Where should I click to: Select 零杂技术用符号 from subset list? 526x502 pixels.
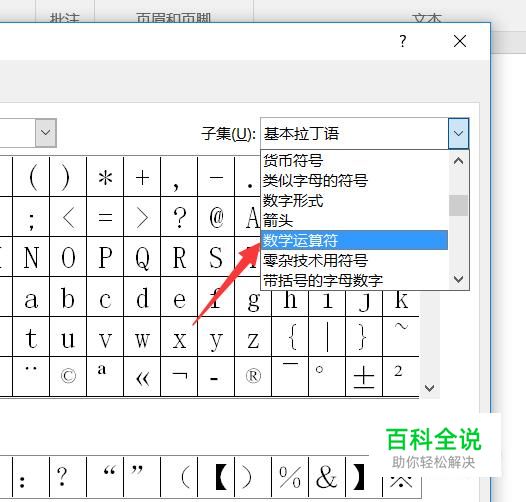coord(354,260)
